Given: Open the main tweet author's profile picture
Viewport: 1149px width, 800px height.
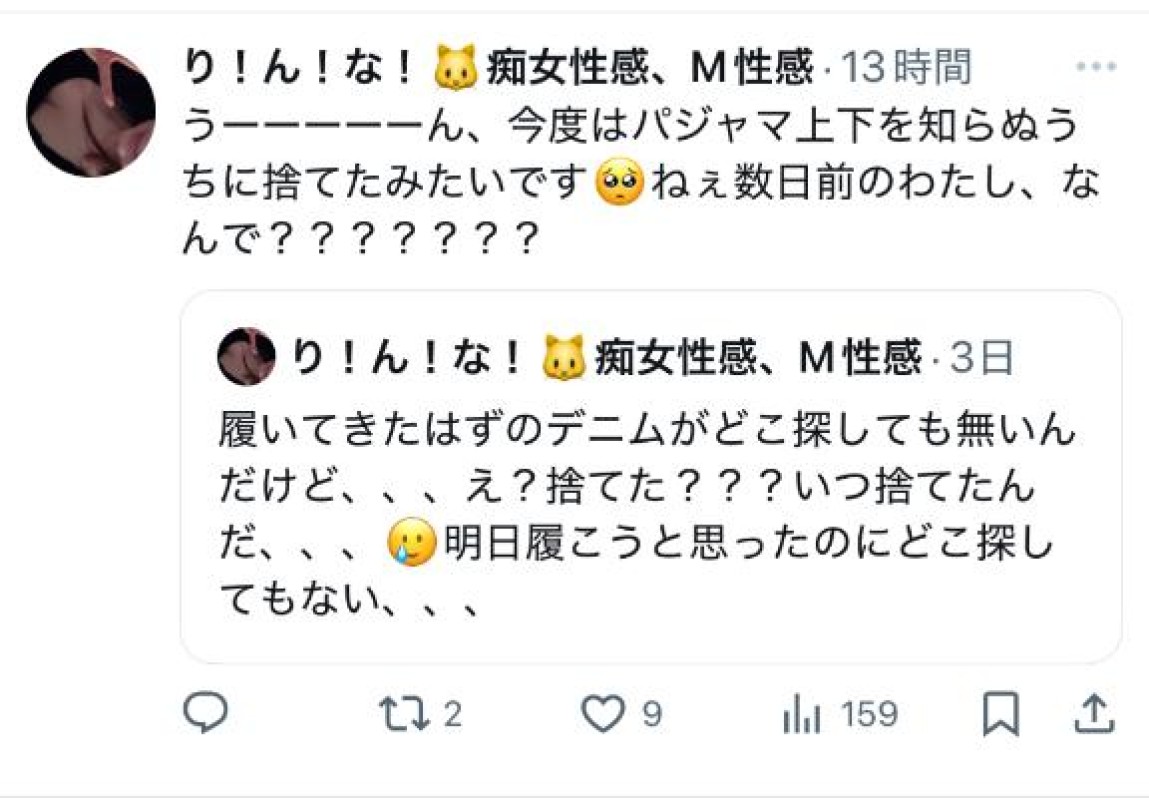Looking at the screenshot, I should click(x=91, y=112).
